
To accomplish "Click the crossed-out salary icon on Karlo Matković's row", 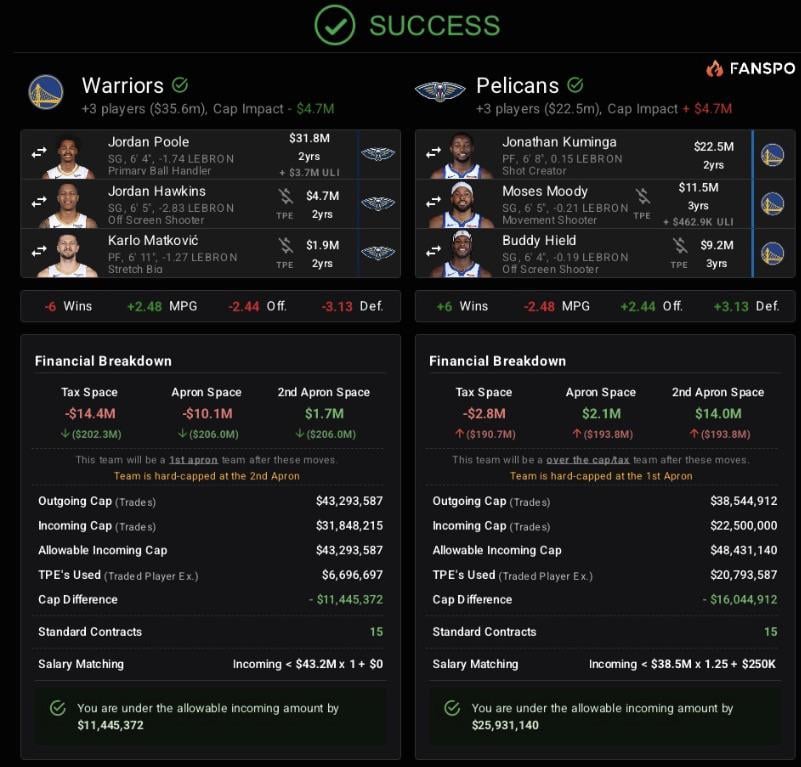I will point(286,246).
